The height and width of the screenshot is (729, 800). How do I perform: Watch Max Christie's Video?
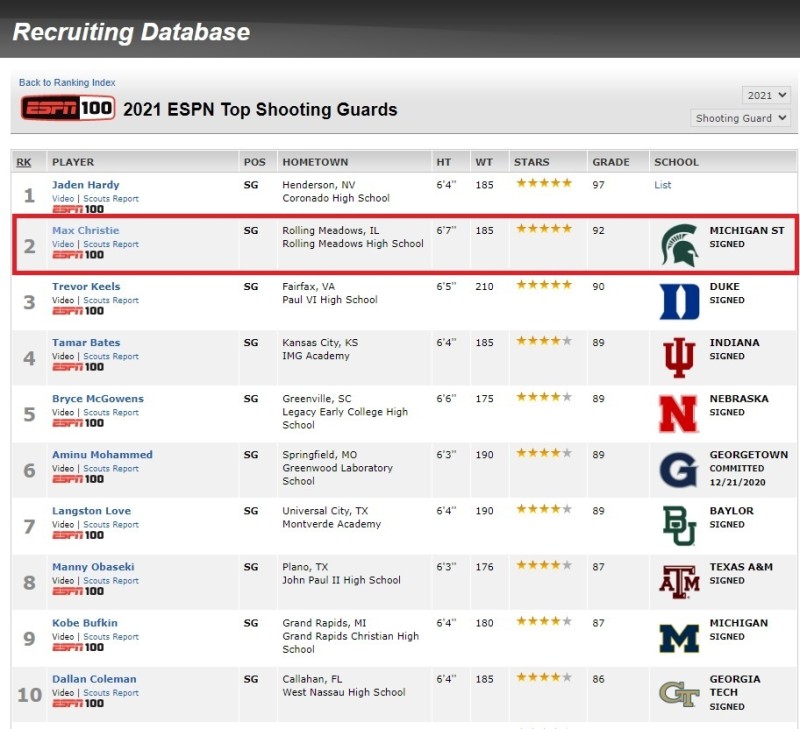(63, 244)
